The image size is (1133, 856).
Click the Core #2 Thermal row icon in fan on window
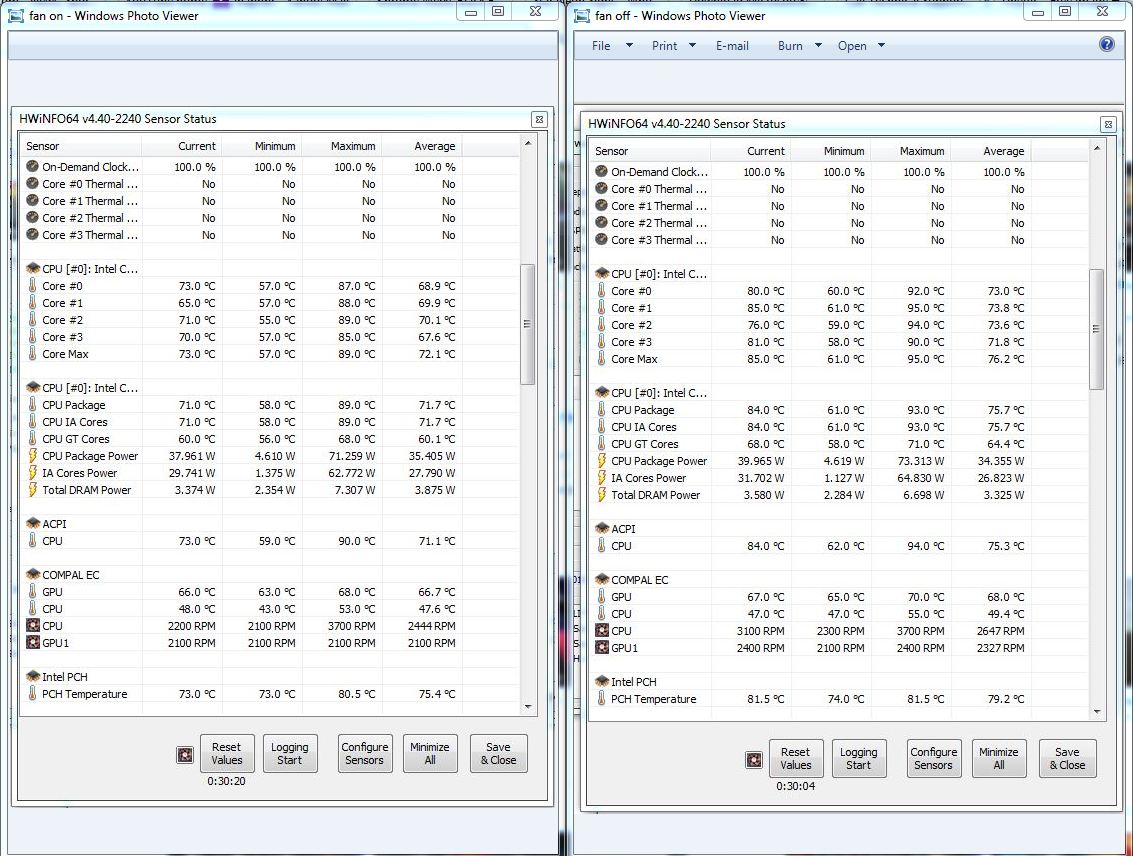click(x=33, y=217)
